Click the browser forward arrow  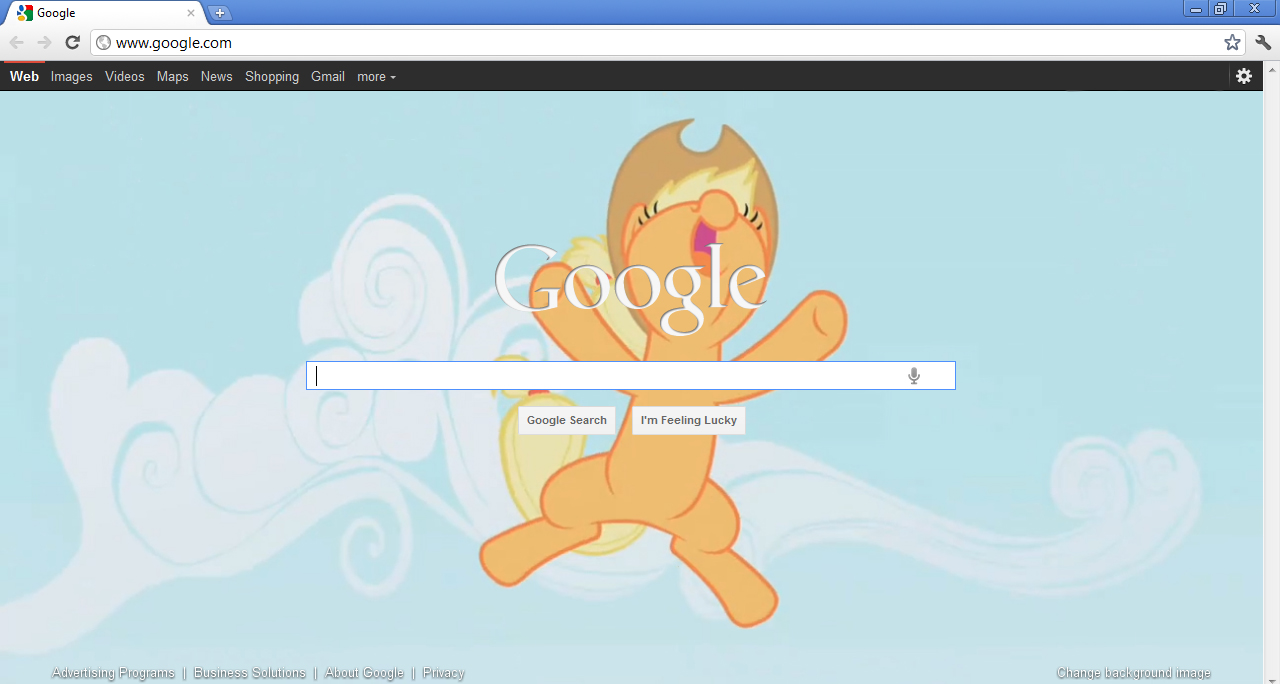[44, 42]
